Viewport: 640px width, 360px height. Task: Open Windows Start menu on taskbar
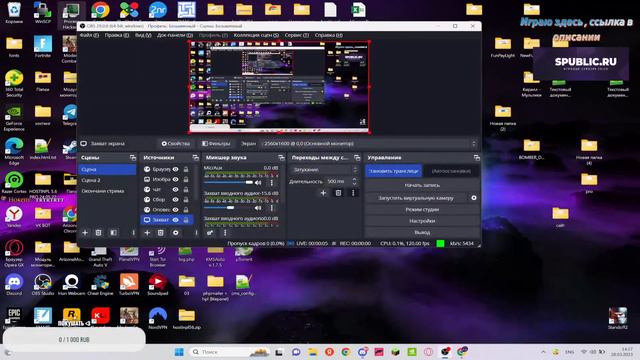pos(179,352)
